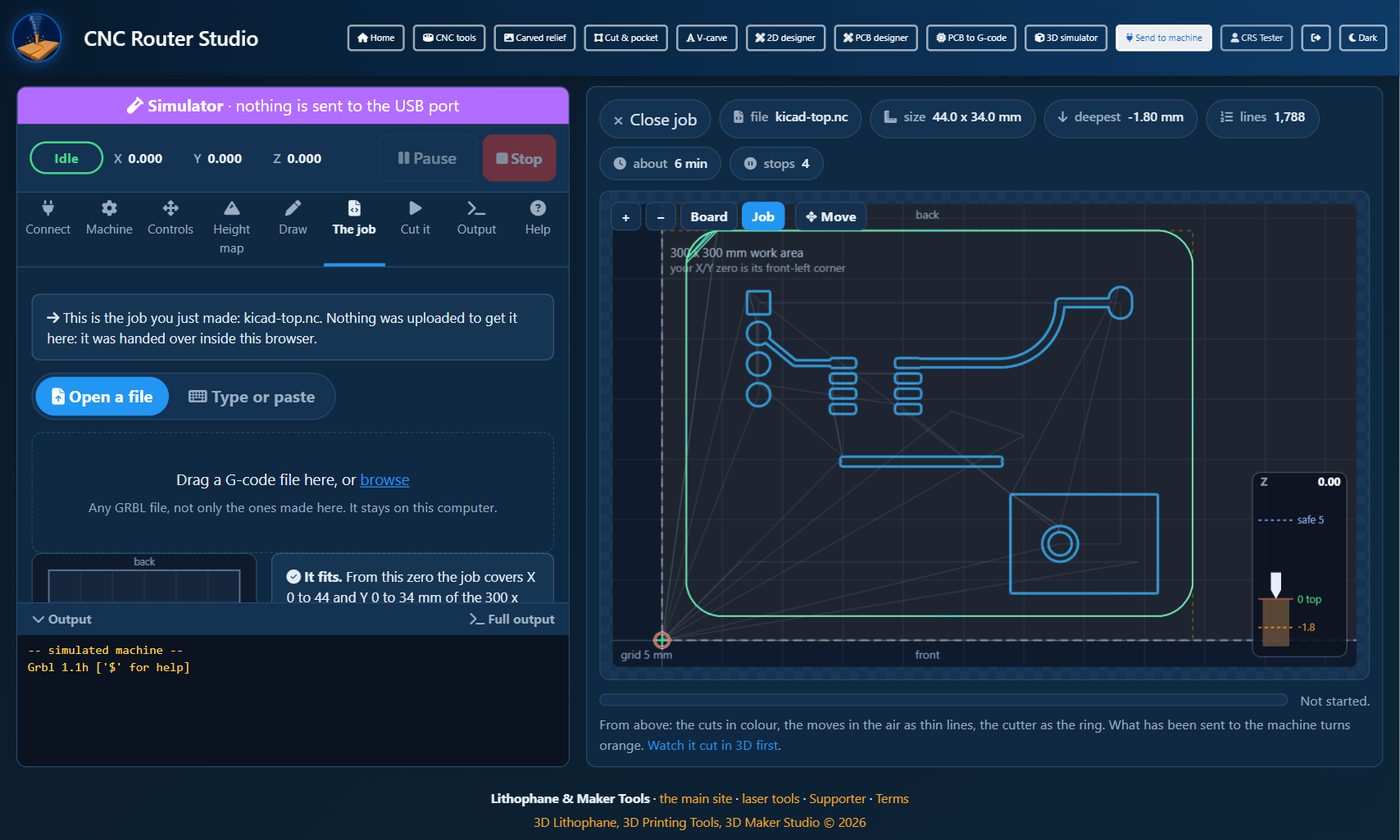Collapse the Output console panel
1400x840 pixels.
coord(62,619)
